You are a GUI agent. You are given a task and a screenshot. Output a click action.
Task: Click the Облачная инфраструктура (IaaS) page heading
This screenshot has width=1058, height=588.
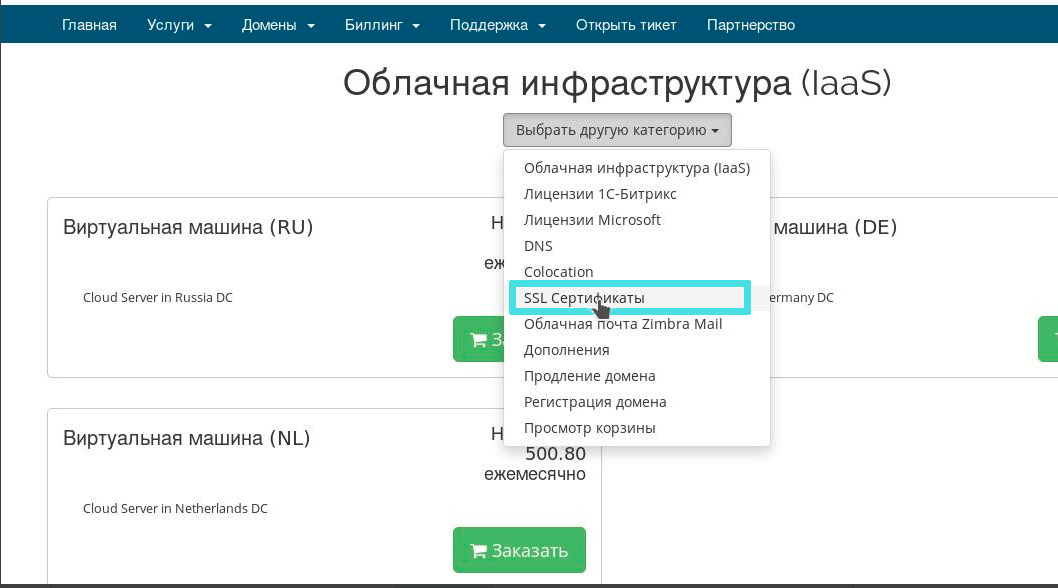(617, 83)
